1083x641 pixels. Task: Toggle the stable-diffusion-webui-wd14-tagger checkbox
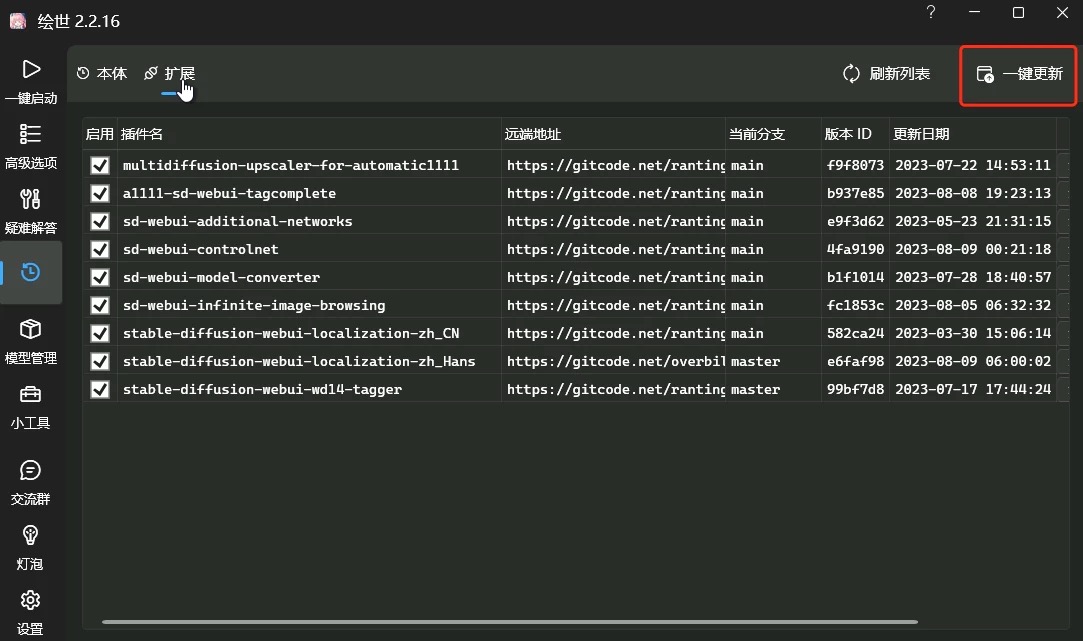pyautogui.click(x=99, y=389)
